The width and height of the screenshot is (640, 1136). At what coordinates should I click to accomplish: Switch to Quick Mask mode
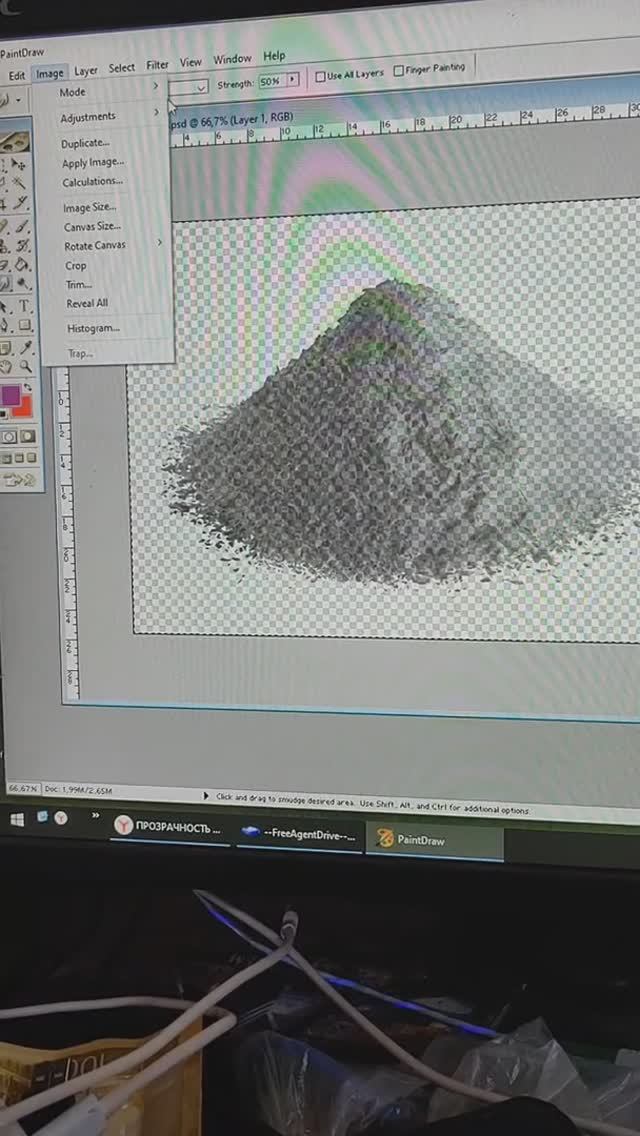click(28, 437)
